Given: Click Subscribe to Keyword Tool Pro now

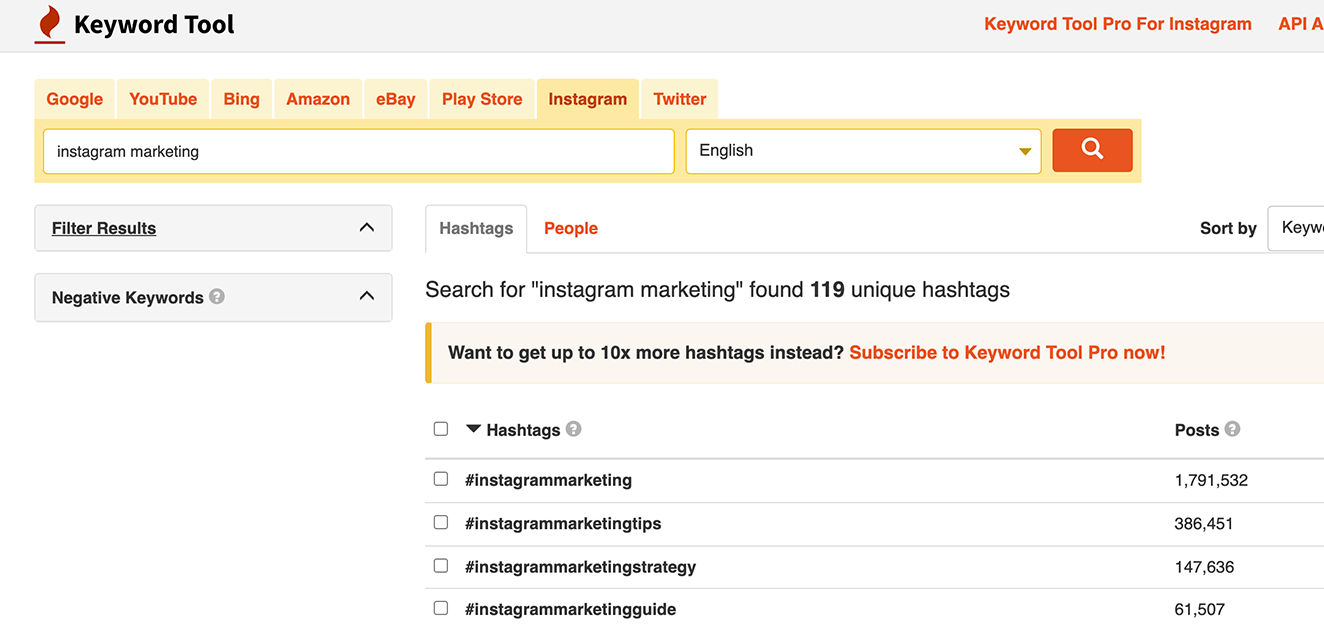Looking at the screenshot, I should (1007, 352).
